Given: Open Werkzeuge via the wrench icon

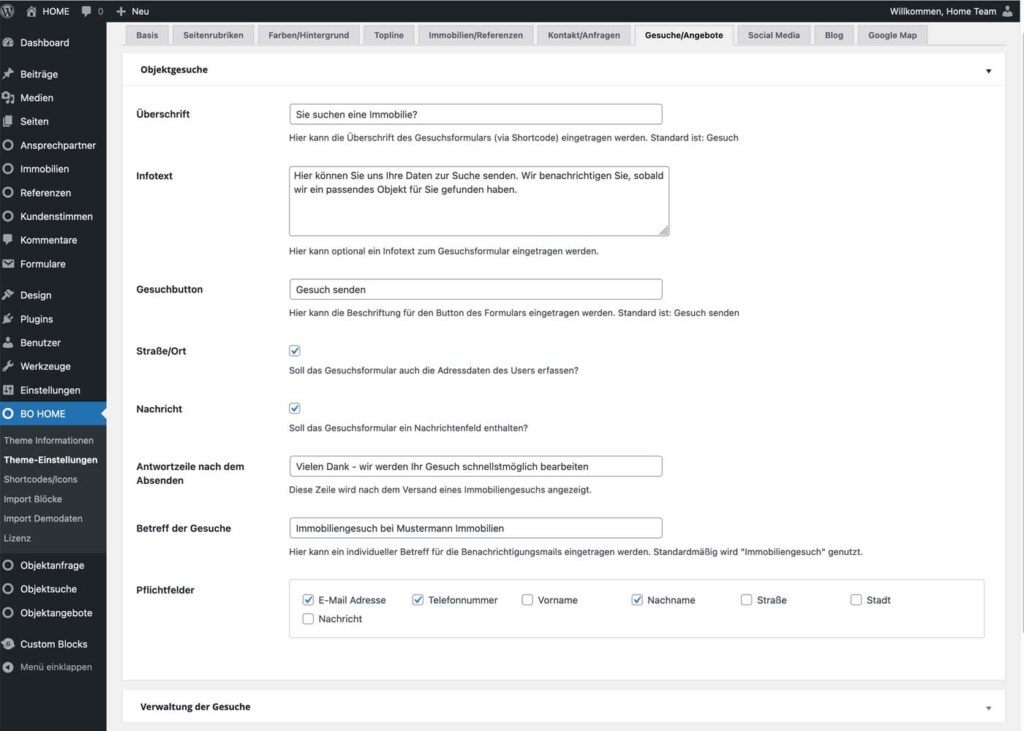Looking at the screenshot, I should coord(9,367).
